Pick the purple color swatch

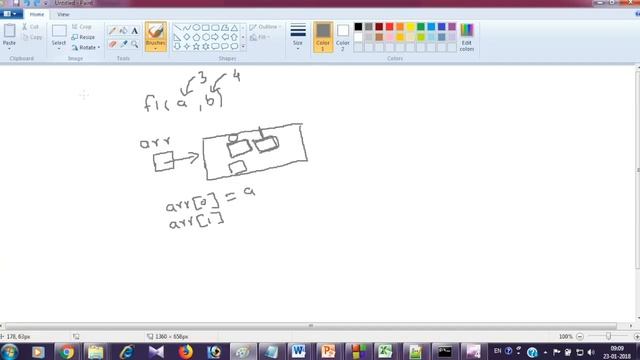(x=452, y=27)
